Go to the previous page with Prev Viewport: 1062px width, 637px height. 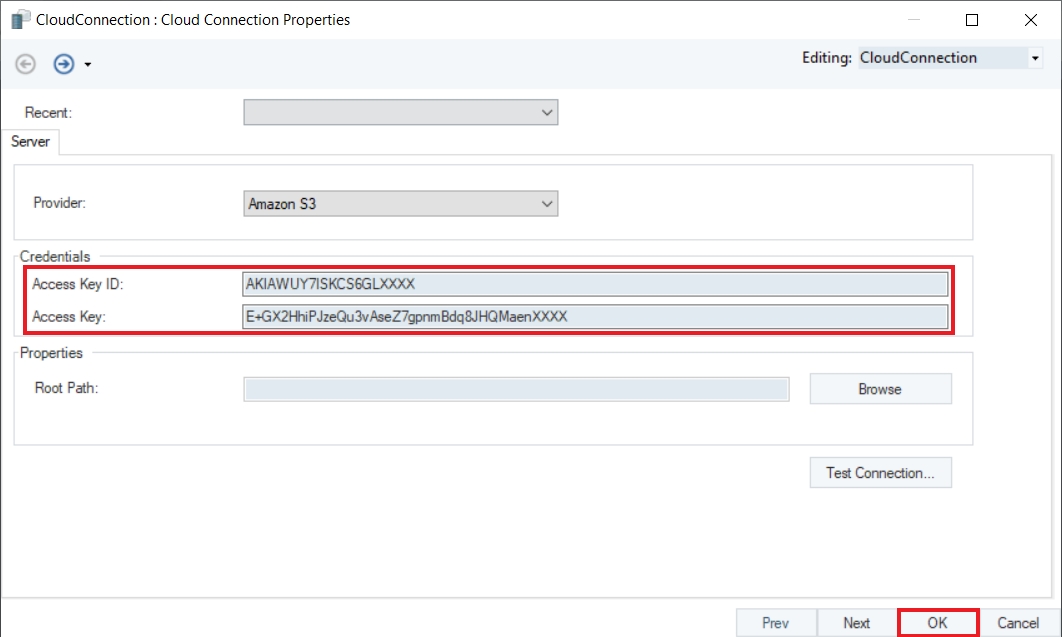click(776, 623)
